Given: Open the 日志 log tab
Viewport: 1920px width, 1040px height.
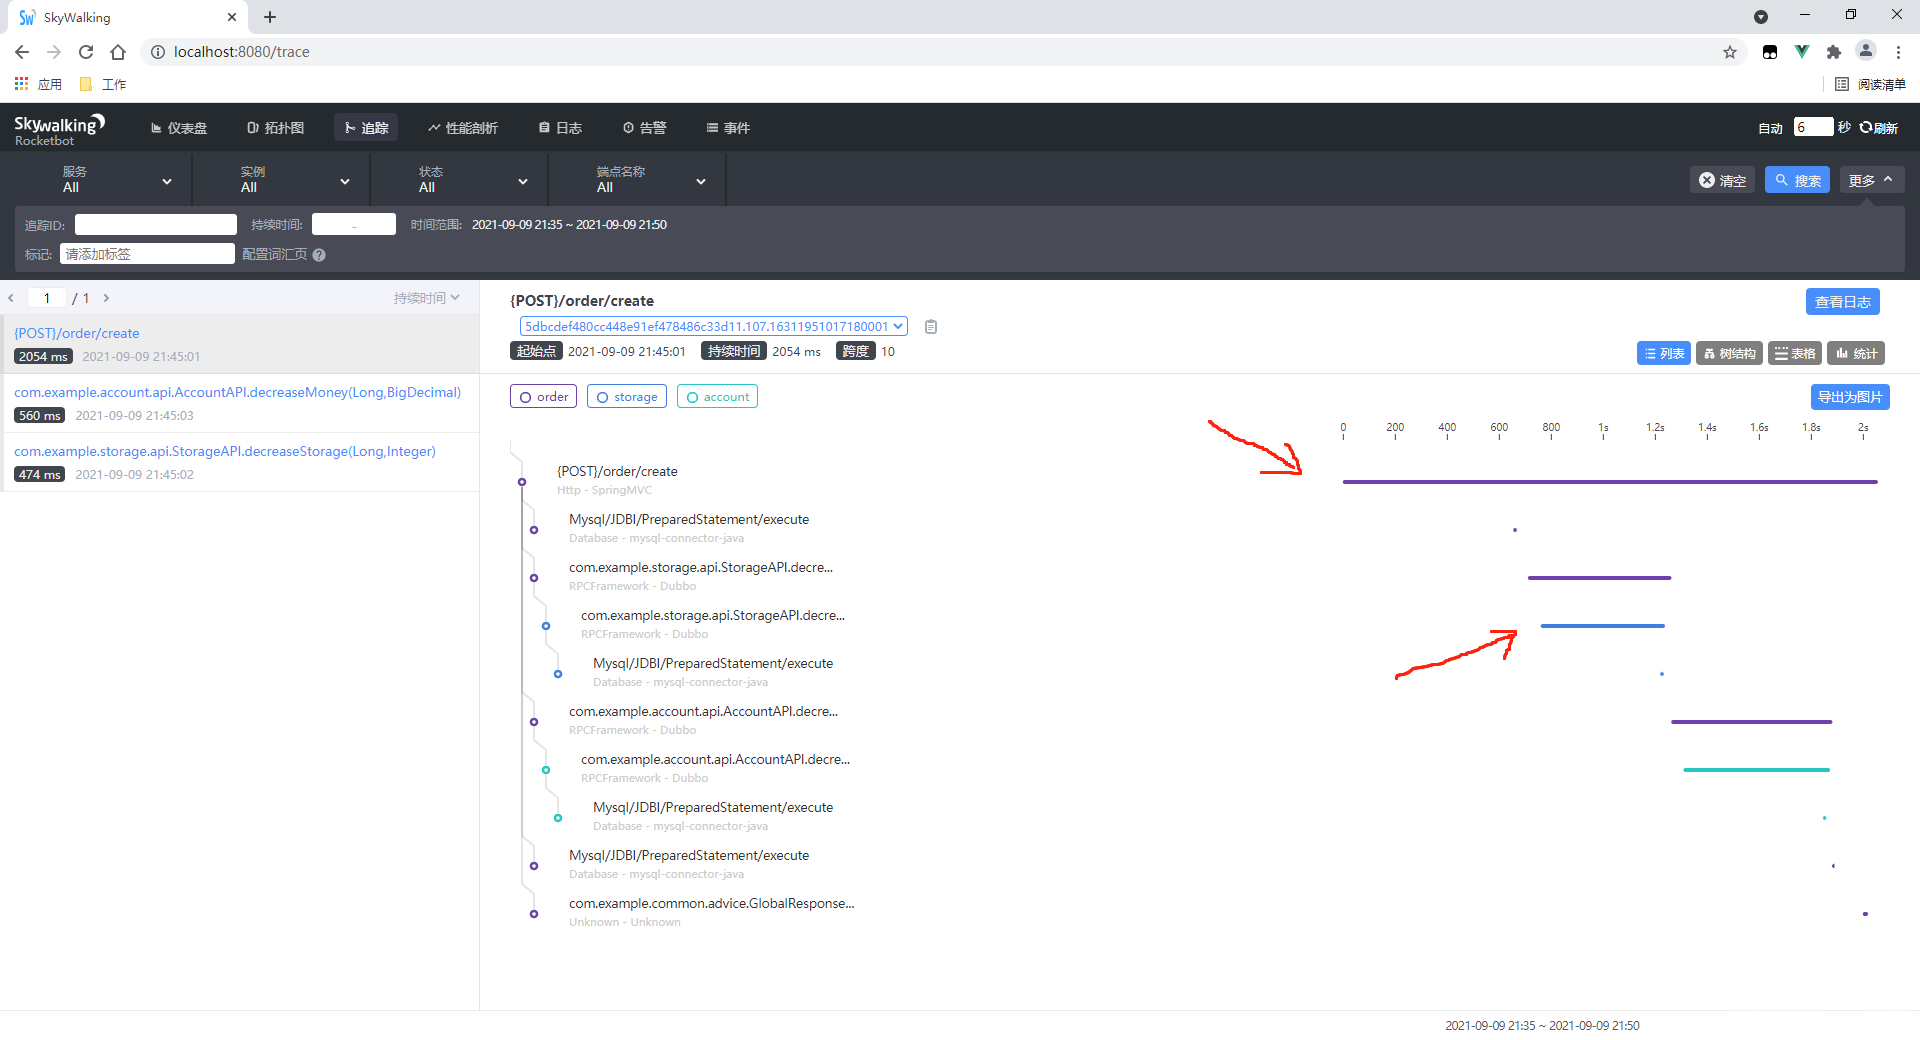Looking at the screenshot, I should tap(560, 128).
